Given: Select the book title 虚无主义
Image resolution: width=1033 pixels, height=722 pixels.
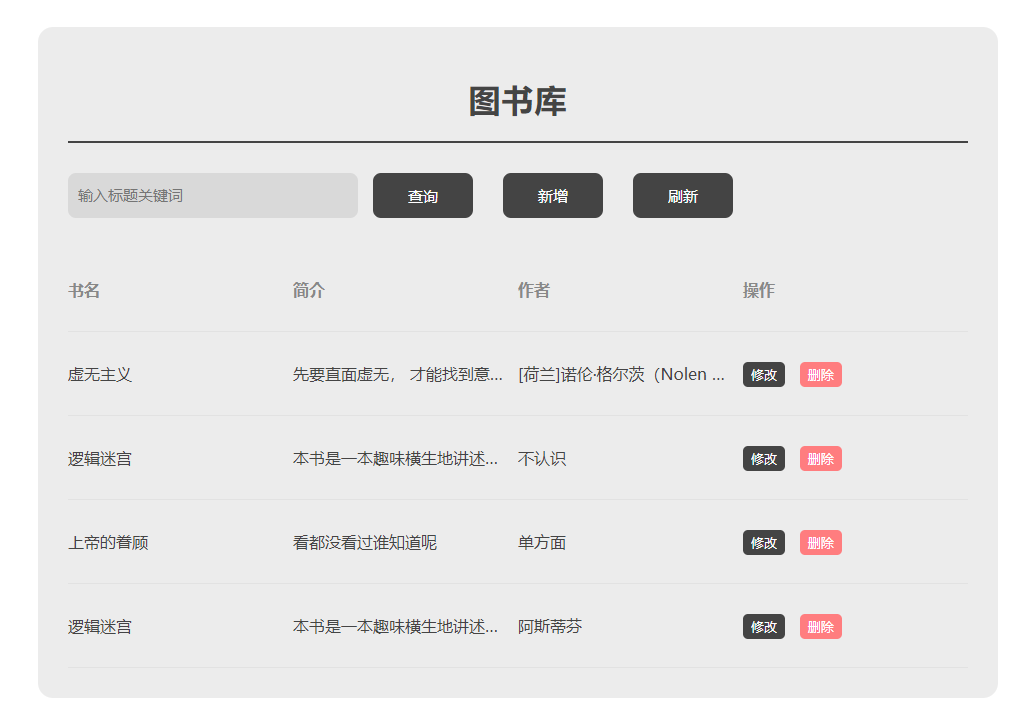Looking at the screenshot, I should [x=100, y=375].
